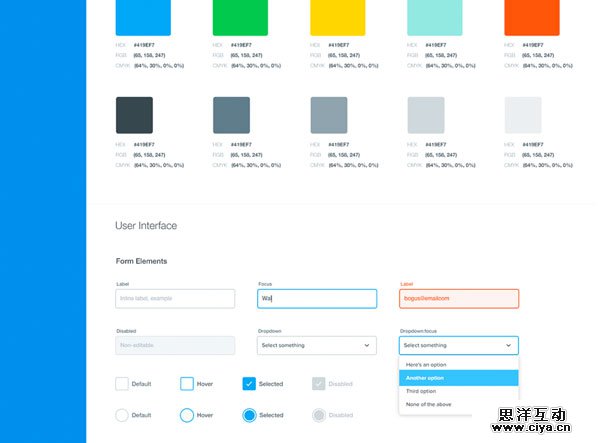Image resolution: width=600 pixels, height=443 pixels.
Task: Click the disabled Non-editable field
Action: (x=175, y=345)
